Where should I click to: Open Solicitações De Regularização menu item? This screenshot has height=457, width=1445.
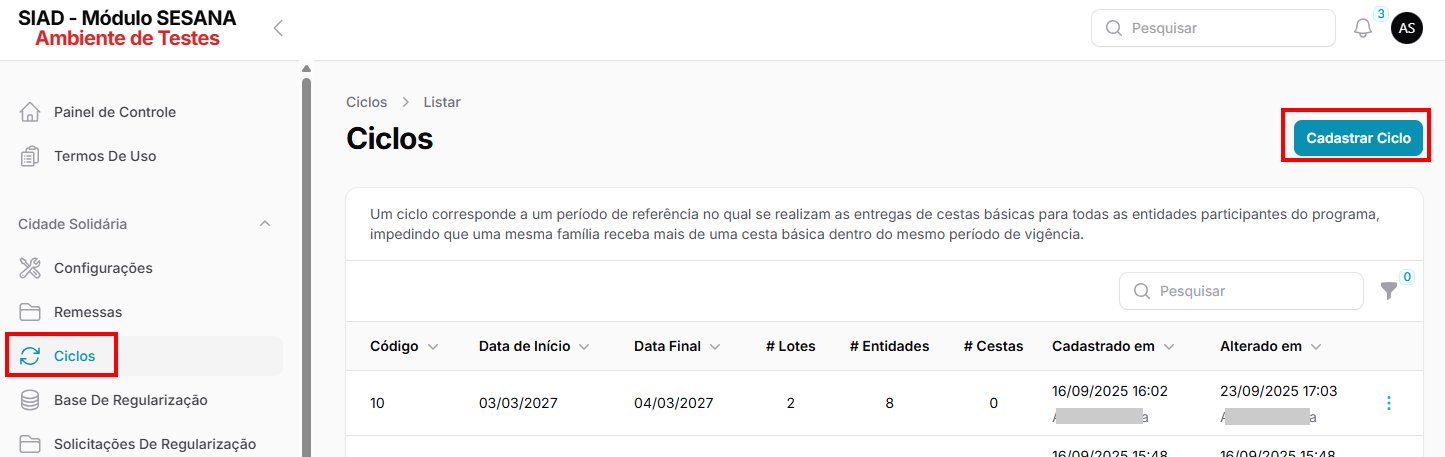click(154, 444)
